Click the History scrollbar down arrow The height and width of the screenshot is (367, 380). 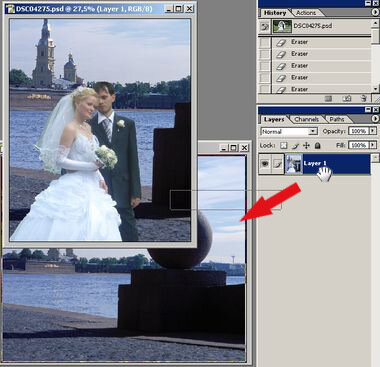click(376, 89)
